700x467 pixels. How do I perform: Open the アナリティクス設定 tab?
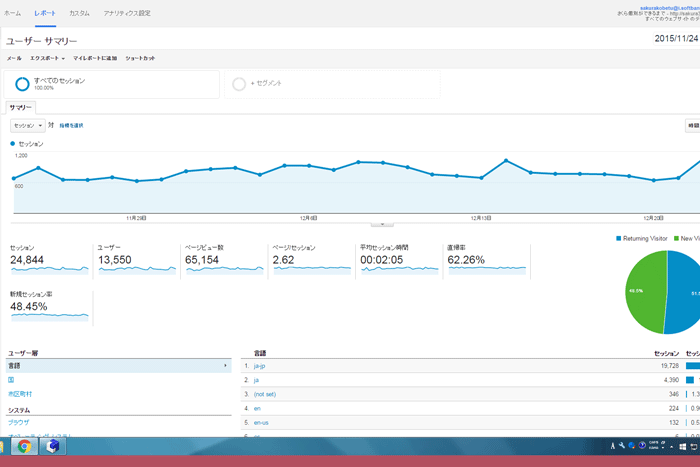tap(127, 13)
